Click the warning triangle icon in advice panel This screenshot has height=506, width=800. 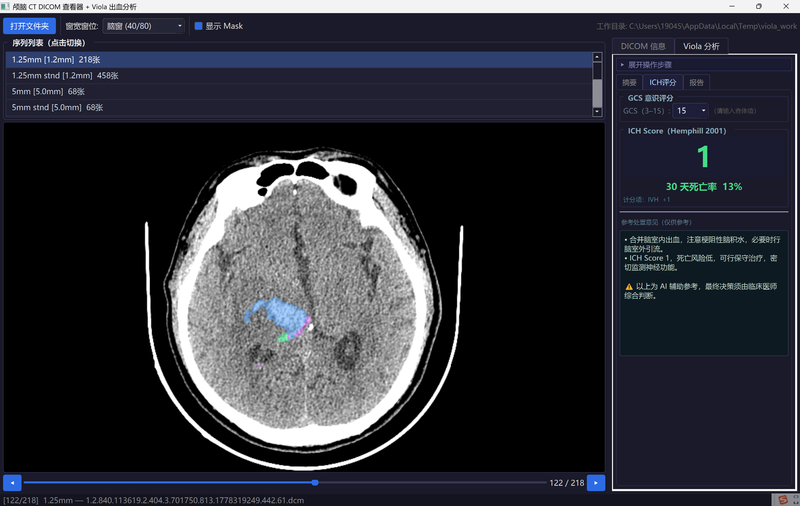pos(629,287)
